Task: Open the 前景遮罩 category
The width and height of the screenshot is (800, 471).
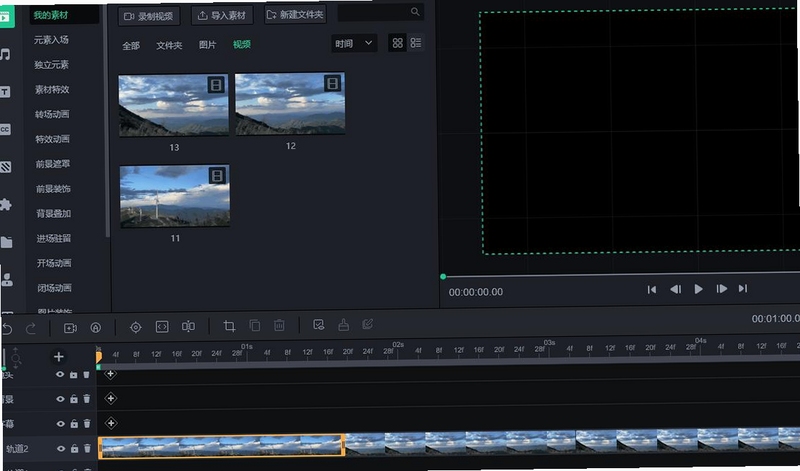Action: 53,164
